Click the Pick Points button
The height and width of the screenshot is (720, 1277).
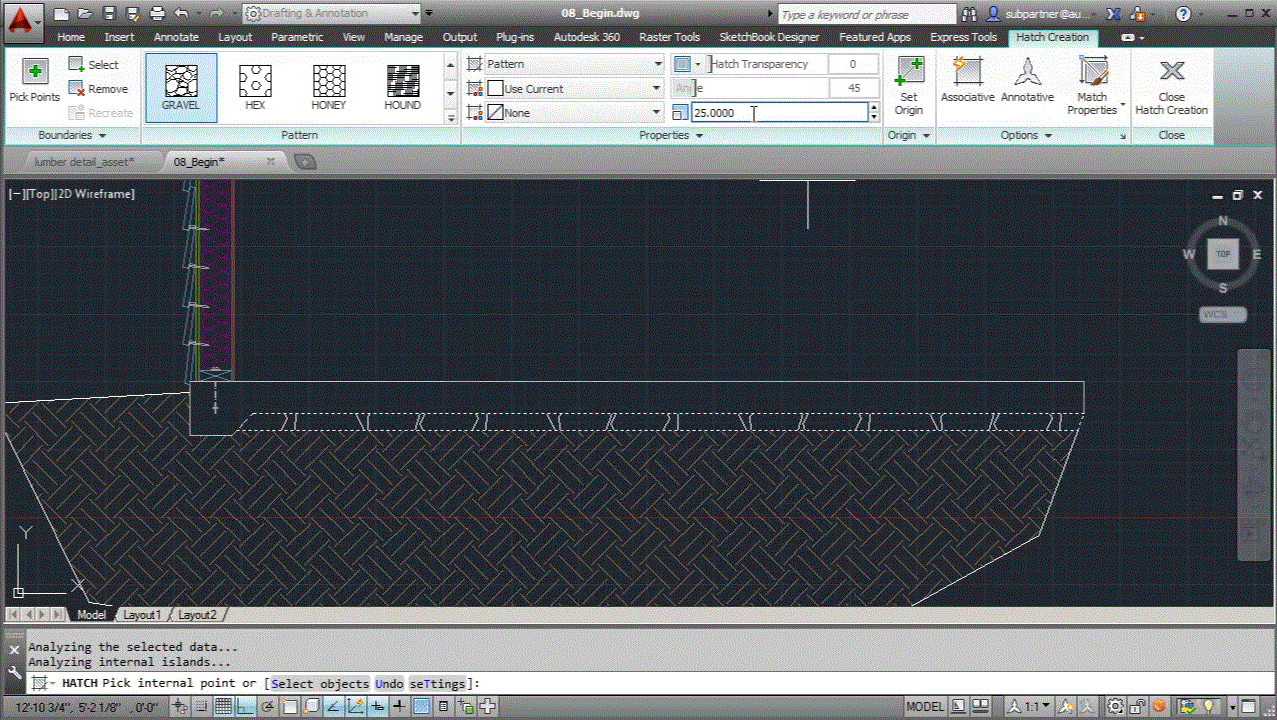[35, 80]
